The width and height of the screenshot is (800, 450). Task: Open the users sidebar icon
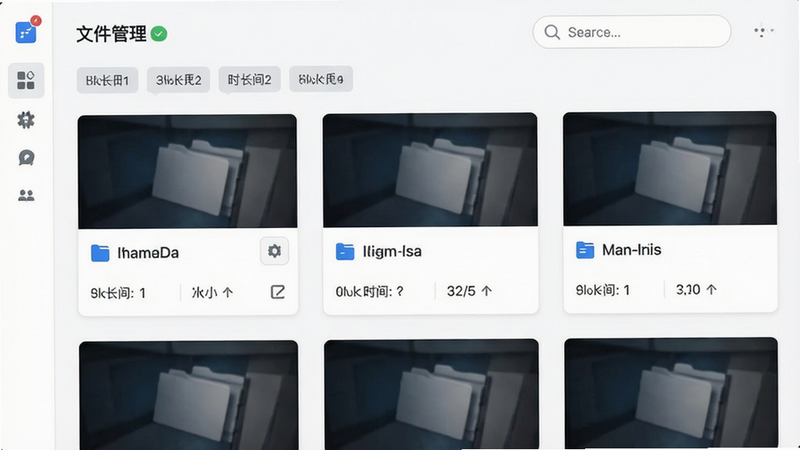coord(26,195)
